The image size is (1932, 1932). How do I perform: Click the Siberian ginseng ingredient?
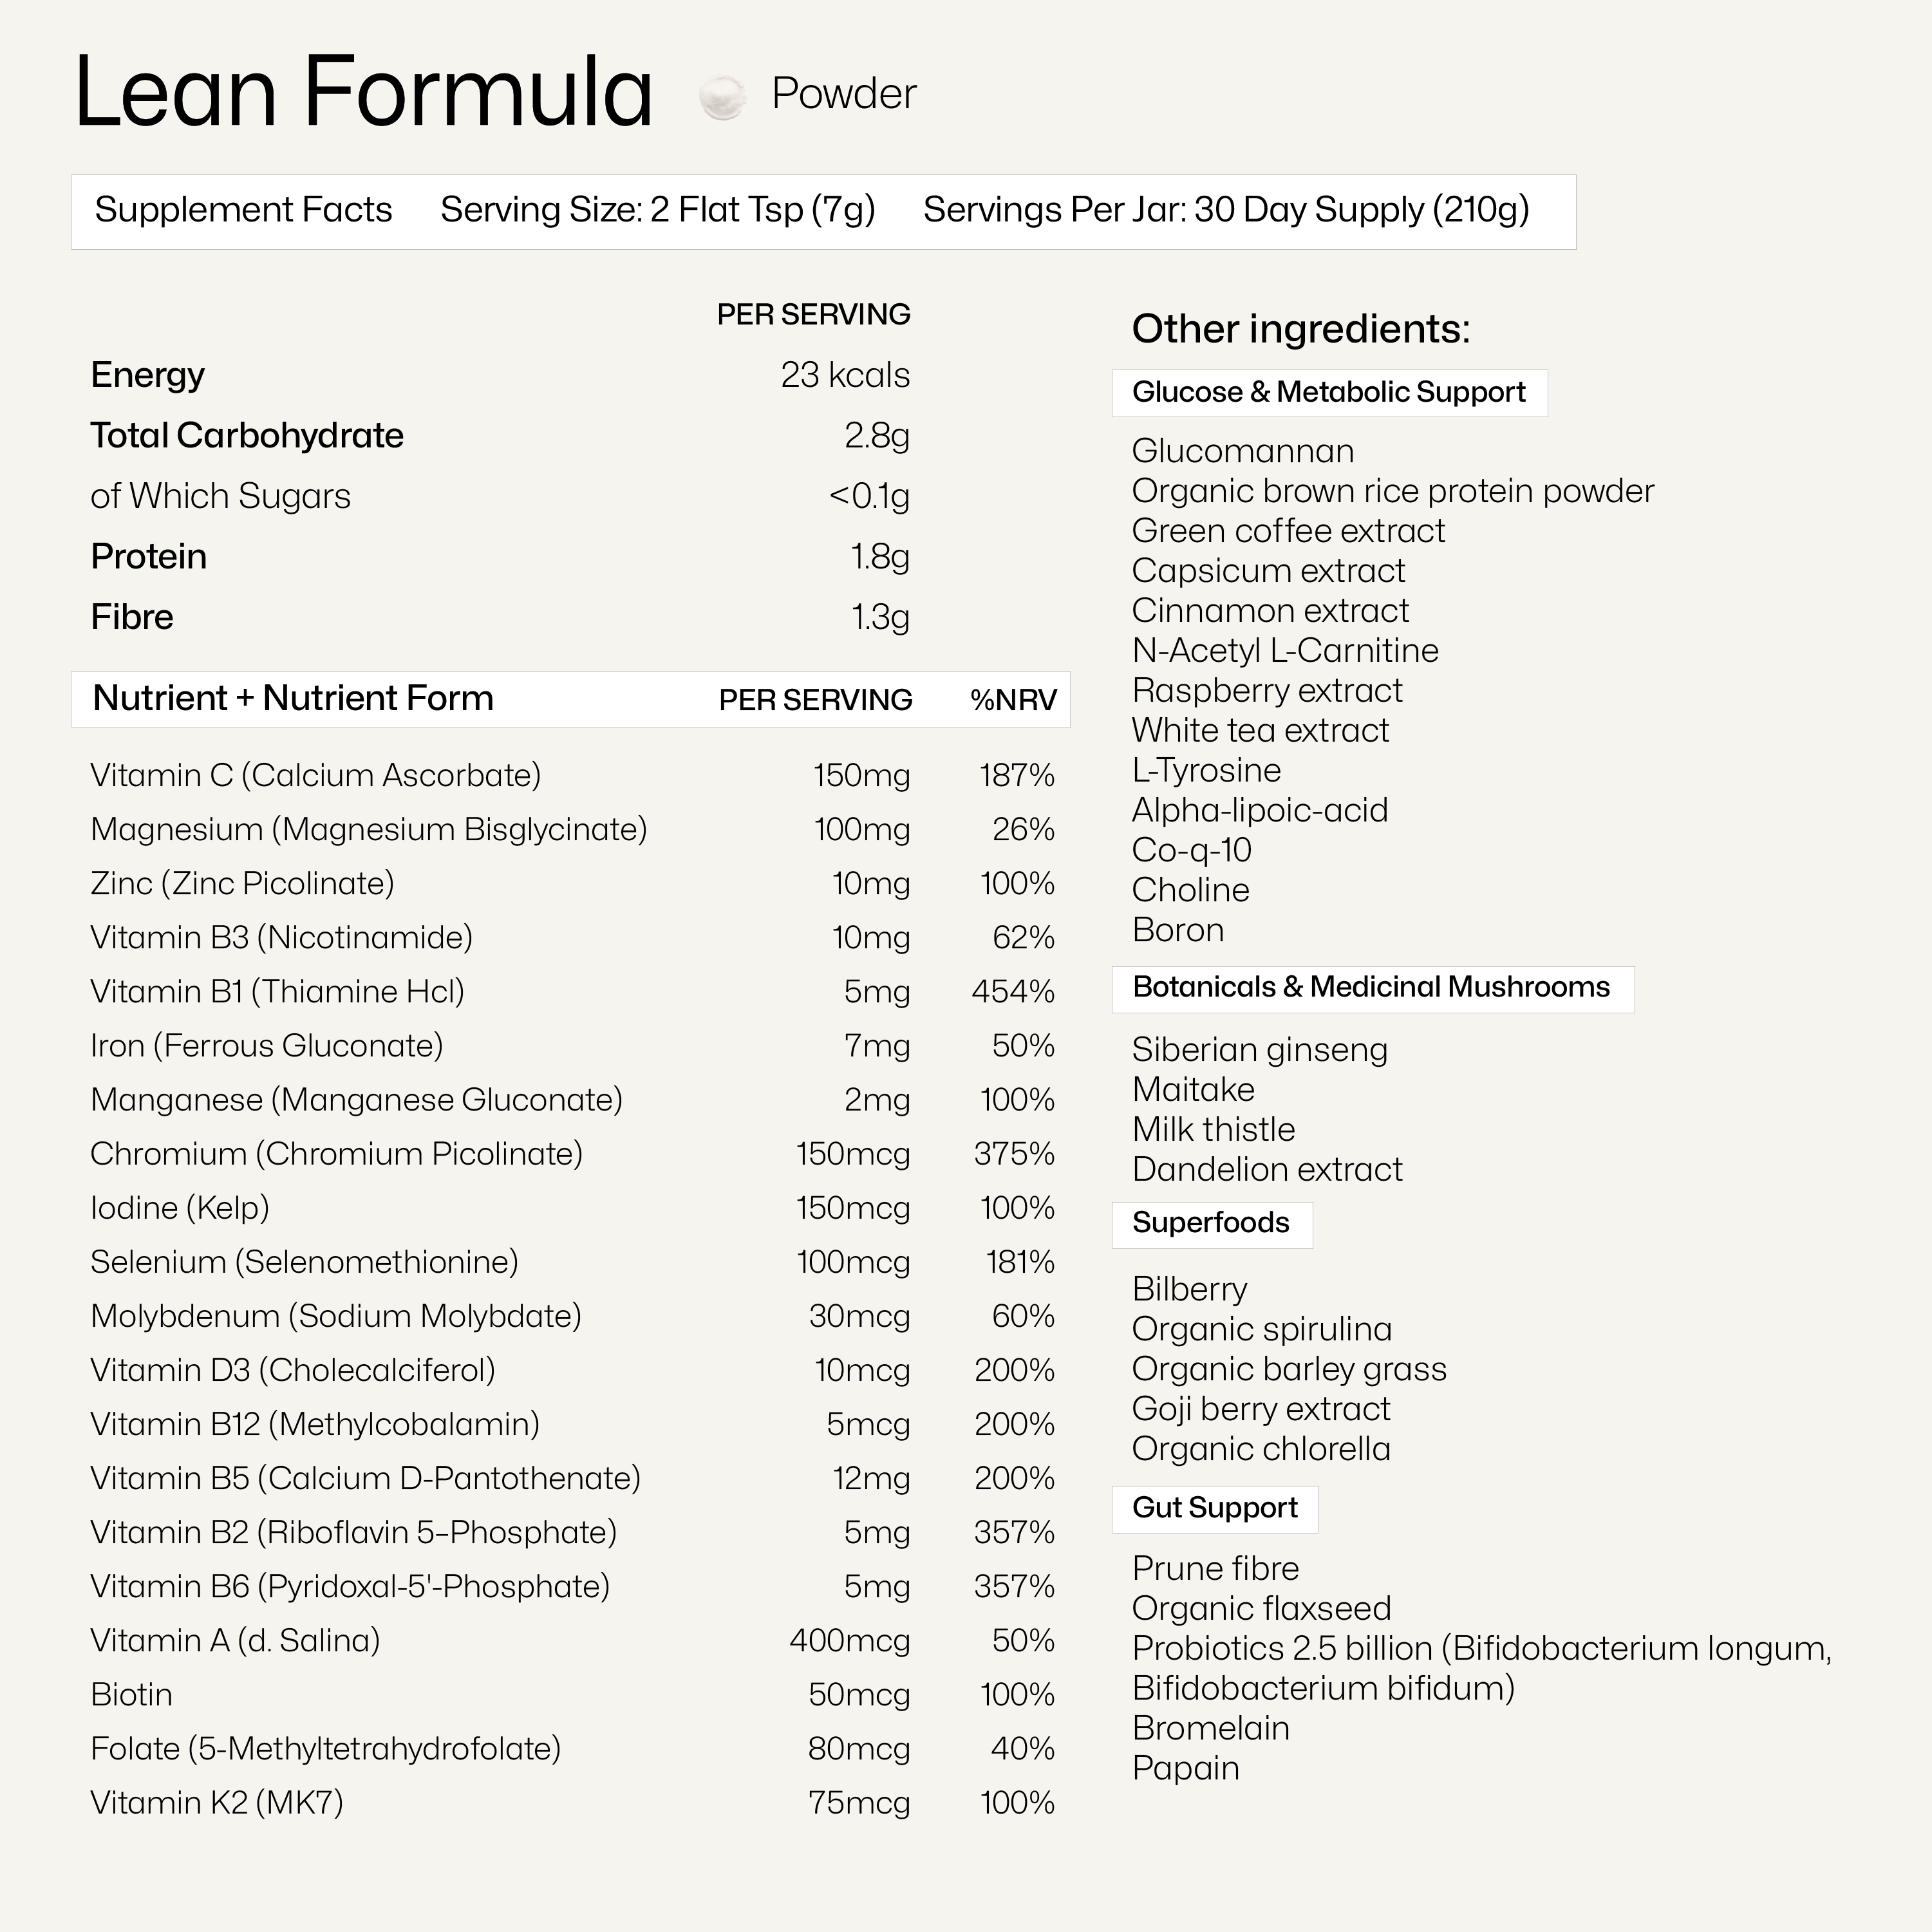pos(1259,1049)
